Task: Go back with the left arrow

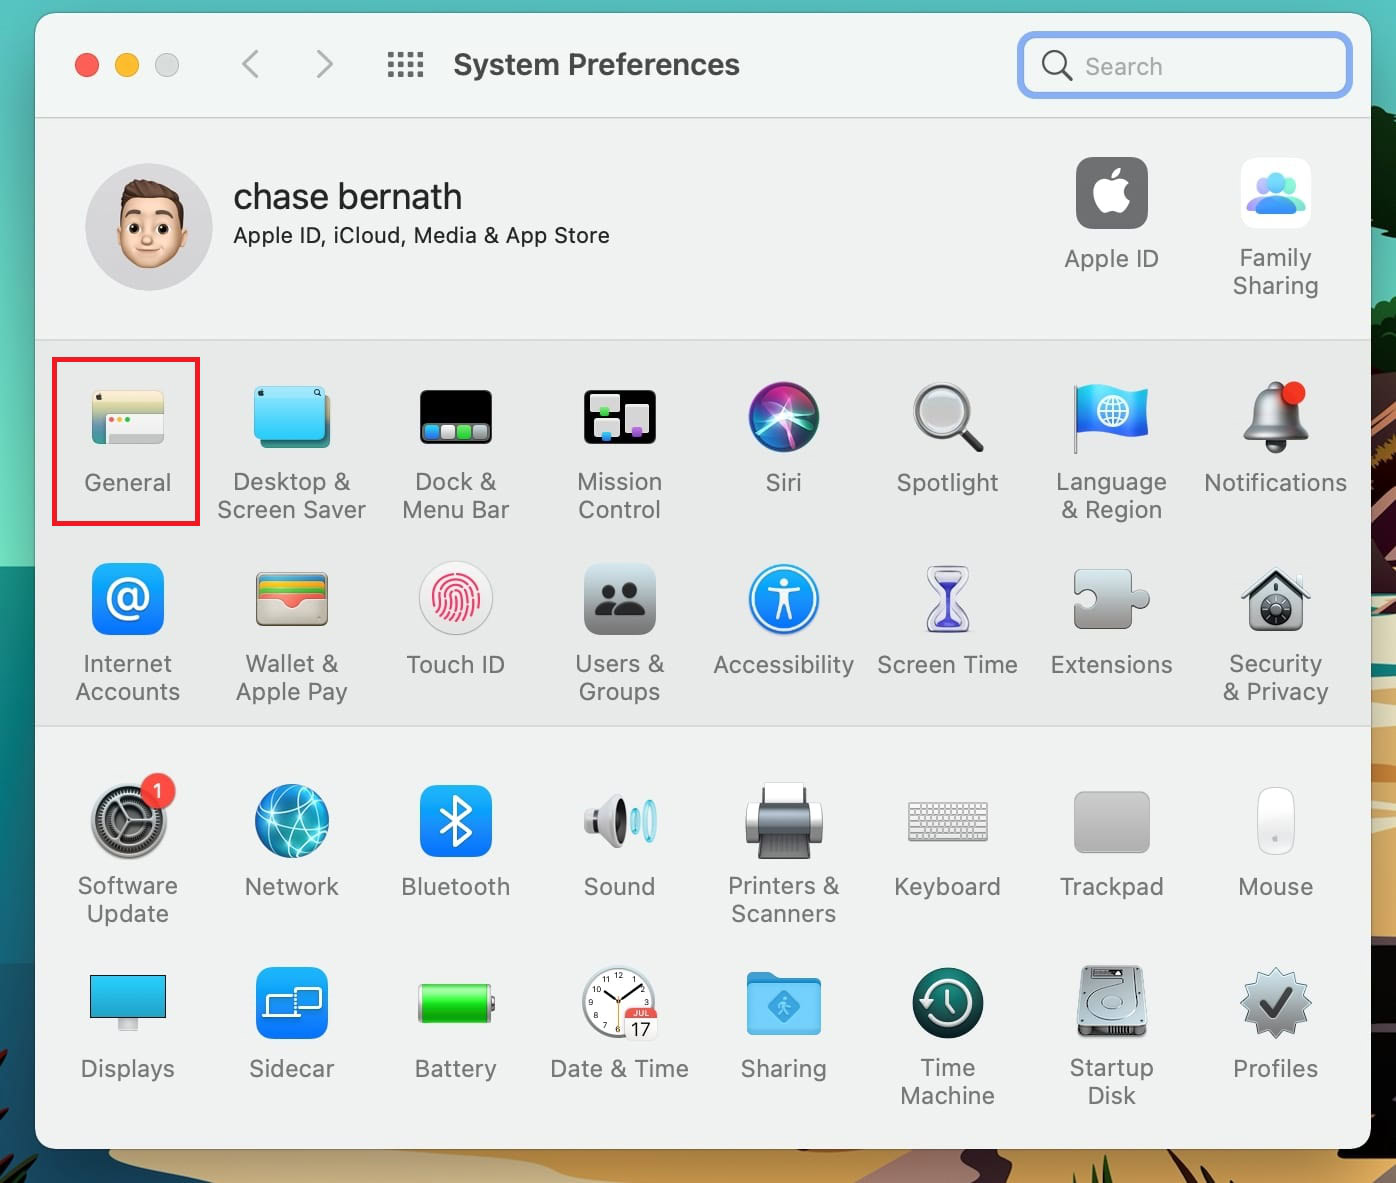Action: [x=250, y=64]
